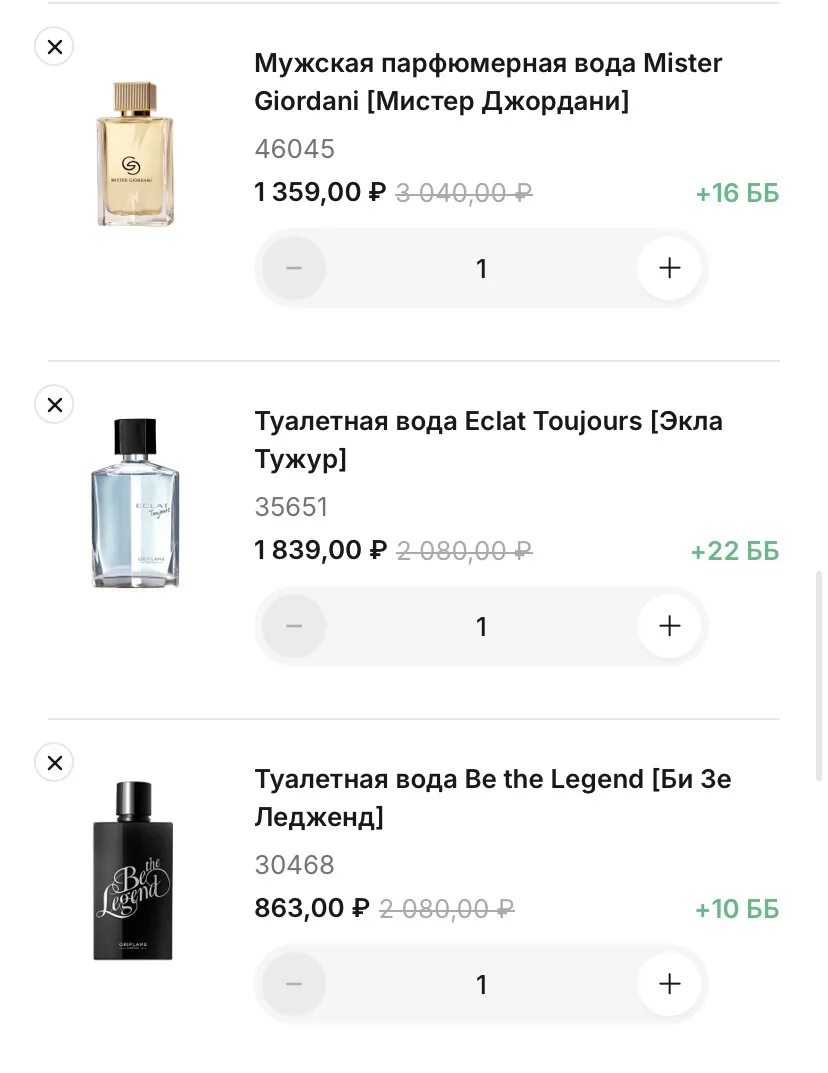The width and height of the screenshot is (828, 1073).
Task: Click the Eclat Toujours quantity field
Action: coord(481,626)
